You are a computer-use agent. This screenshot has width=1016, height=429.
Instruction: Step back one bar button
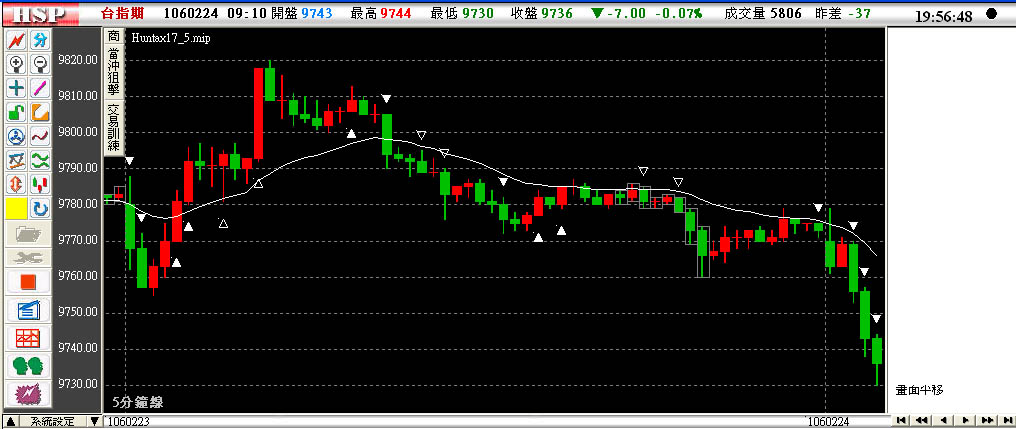pyautogui.click(x=942, y=421)
